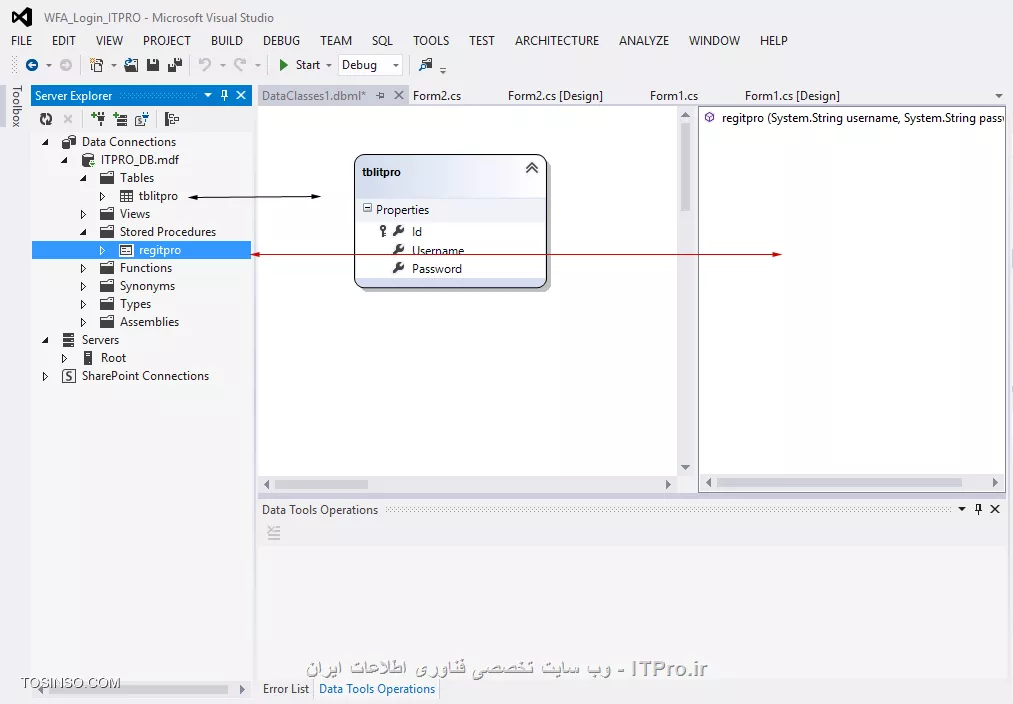Switch to the Form1.cs [Design] tab

coord(792,96)
